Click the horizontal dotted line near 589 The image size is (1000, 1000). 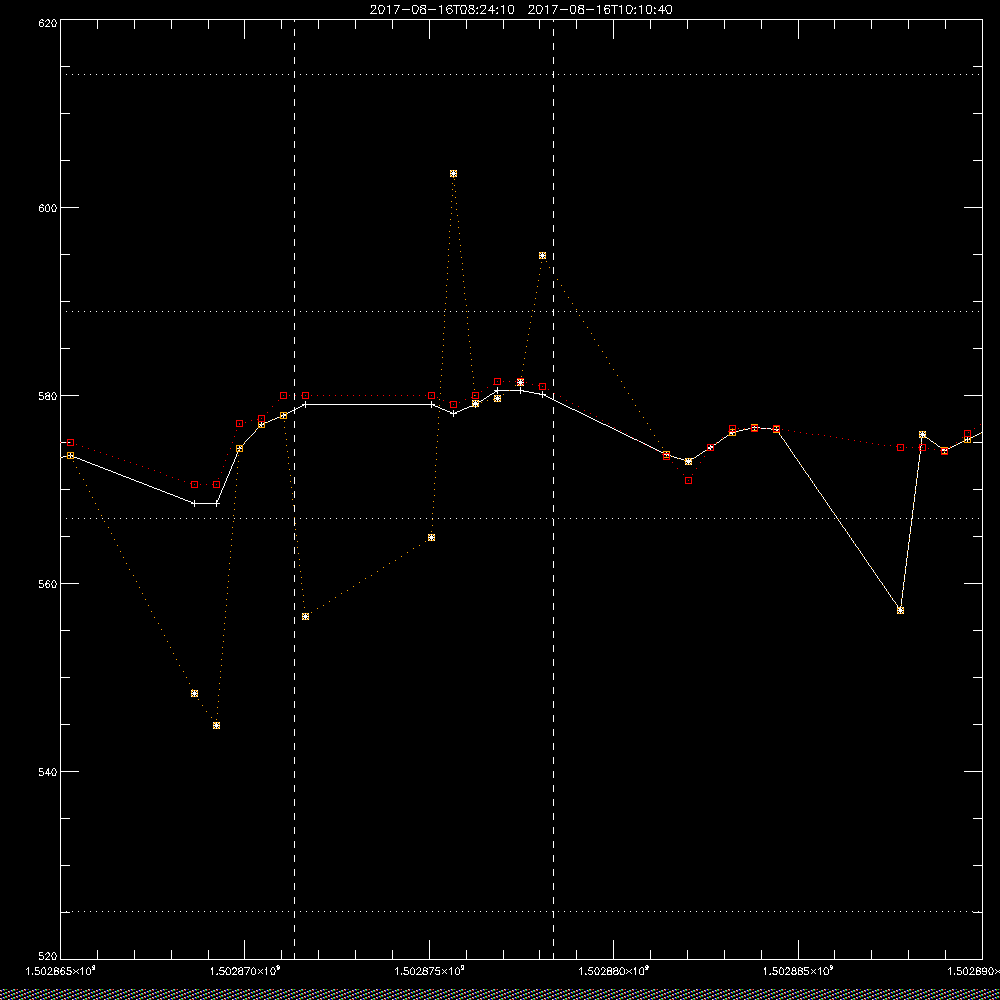[521, 312]
